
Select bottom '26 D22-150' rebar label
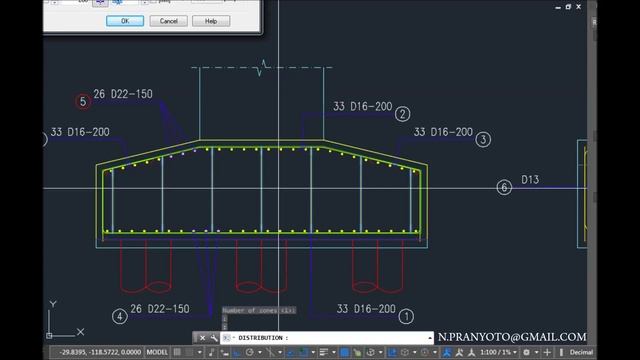click(x=160, y=309)
